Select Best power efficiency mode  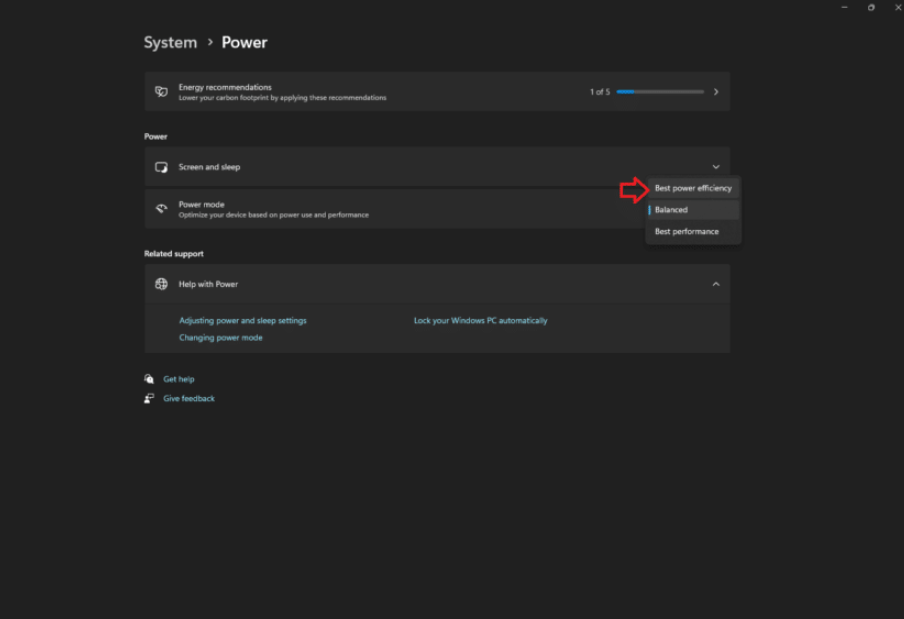(x=693, y=188)
